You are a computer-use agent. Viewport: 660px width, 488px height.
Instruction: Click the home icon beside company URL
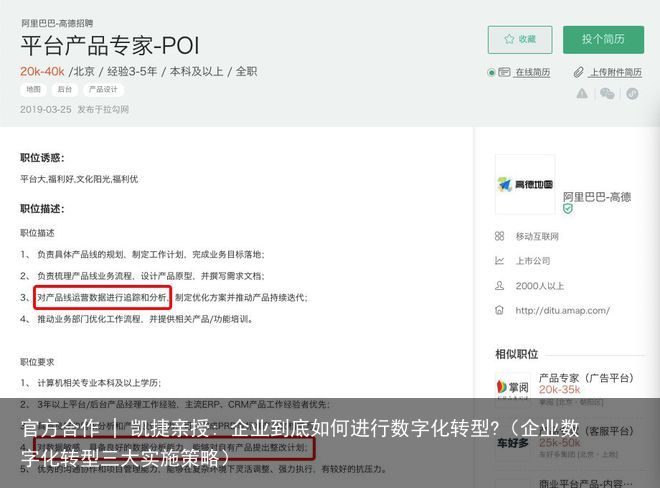499,310
